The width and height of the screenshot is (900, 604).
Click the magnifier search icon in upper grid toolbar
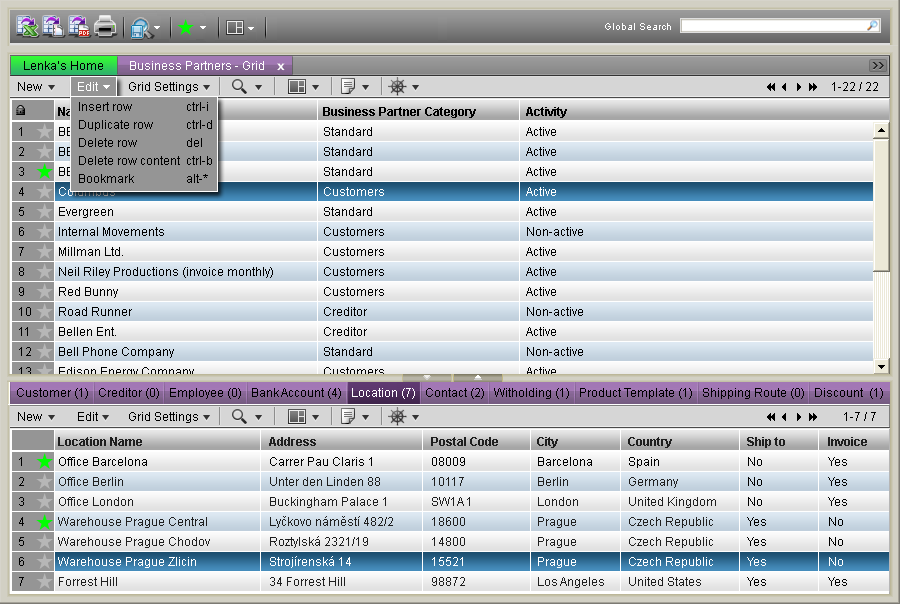[x=239, y=87]
